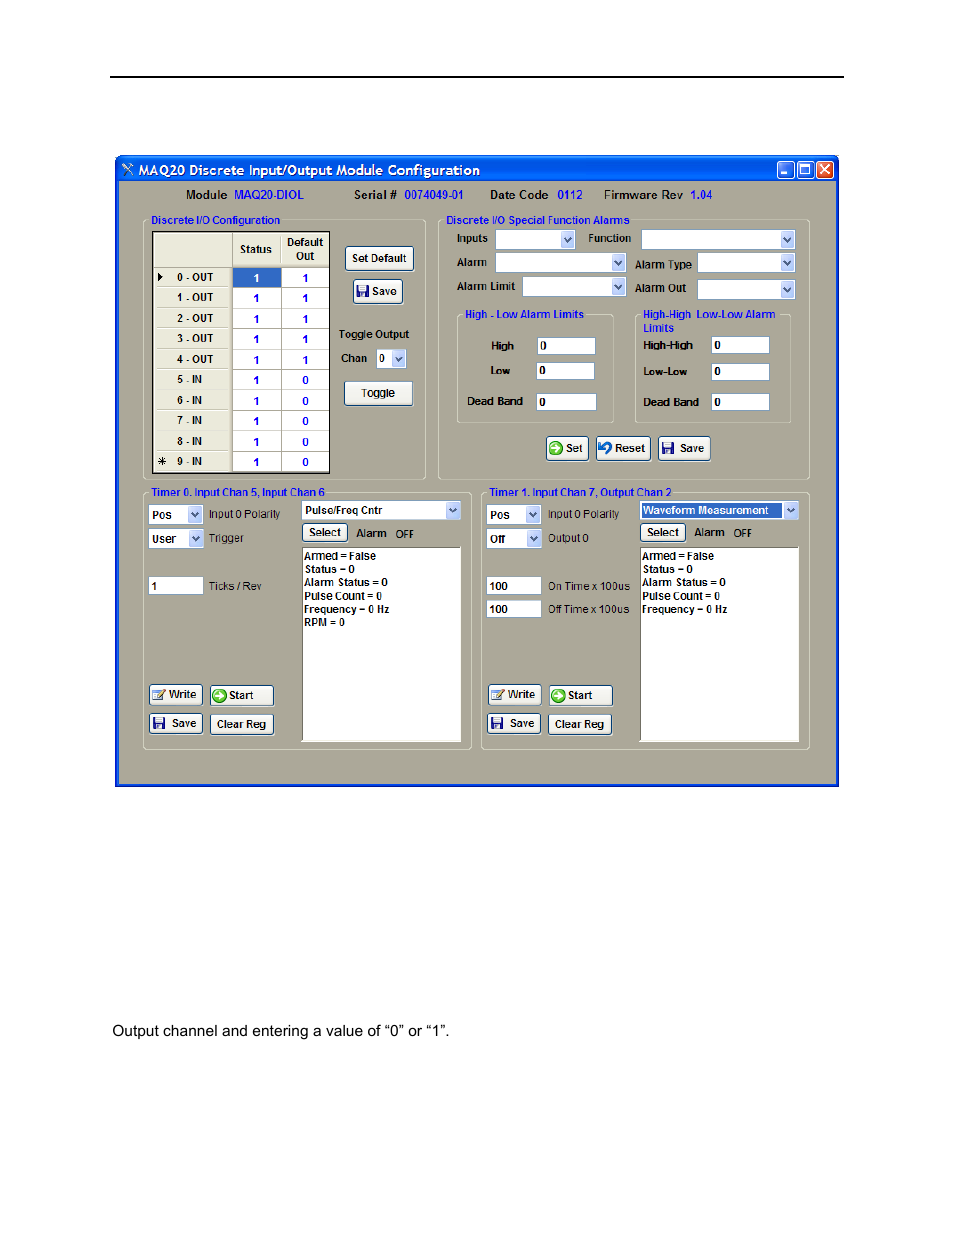Screen dimensions: 954x1235
Task: Click Firmware Rev value 1.04
Action: (x=701, y=195)
